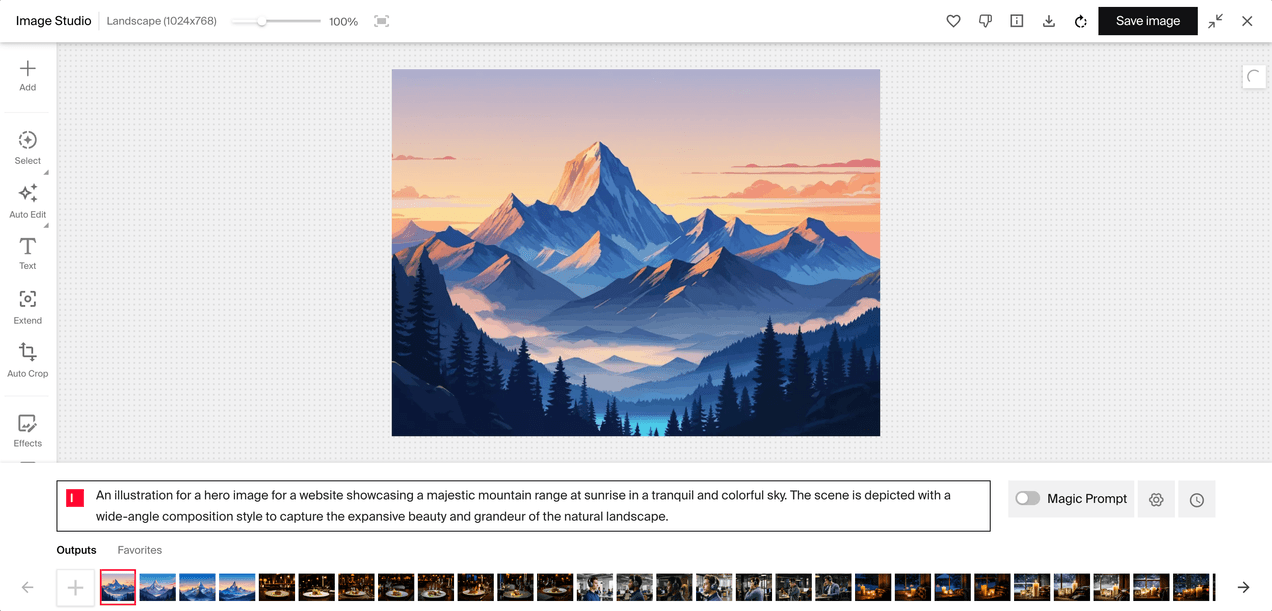Image resolution: width=1272 pixels, height=611 pixels.
Task: Click the Add tool in the sidebar
Action: [27, 73]
